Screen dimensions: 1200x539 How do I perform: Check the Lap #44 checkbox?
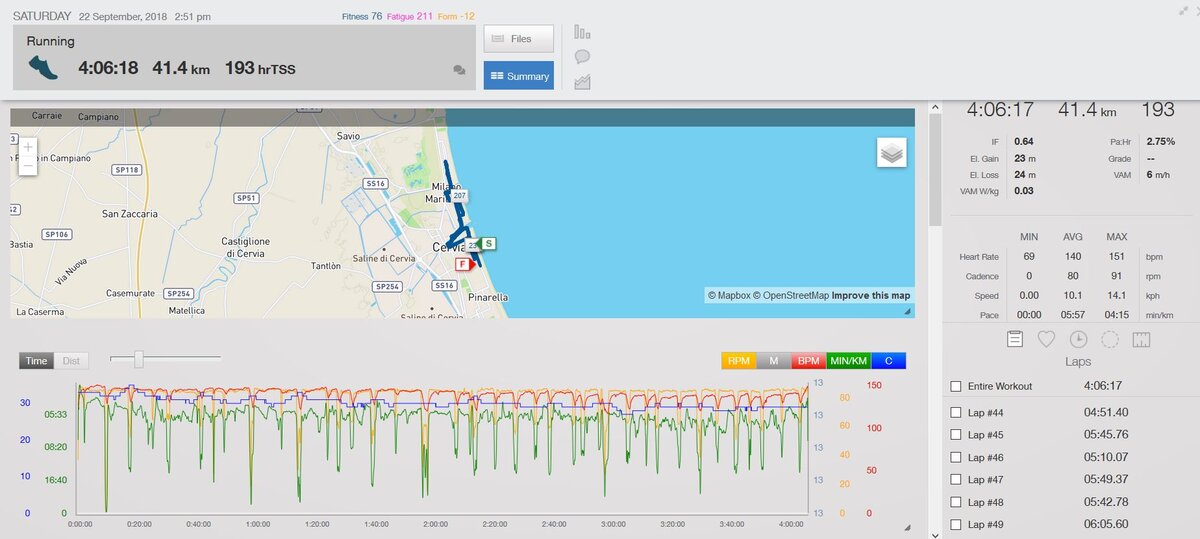click(x=956, y=412)
